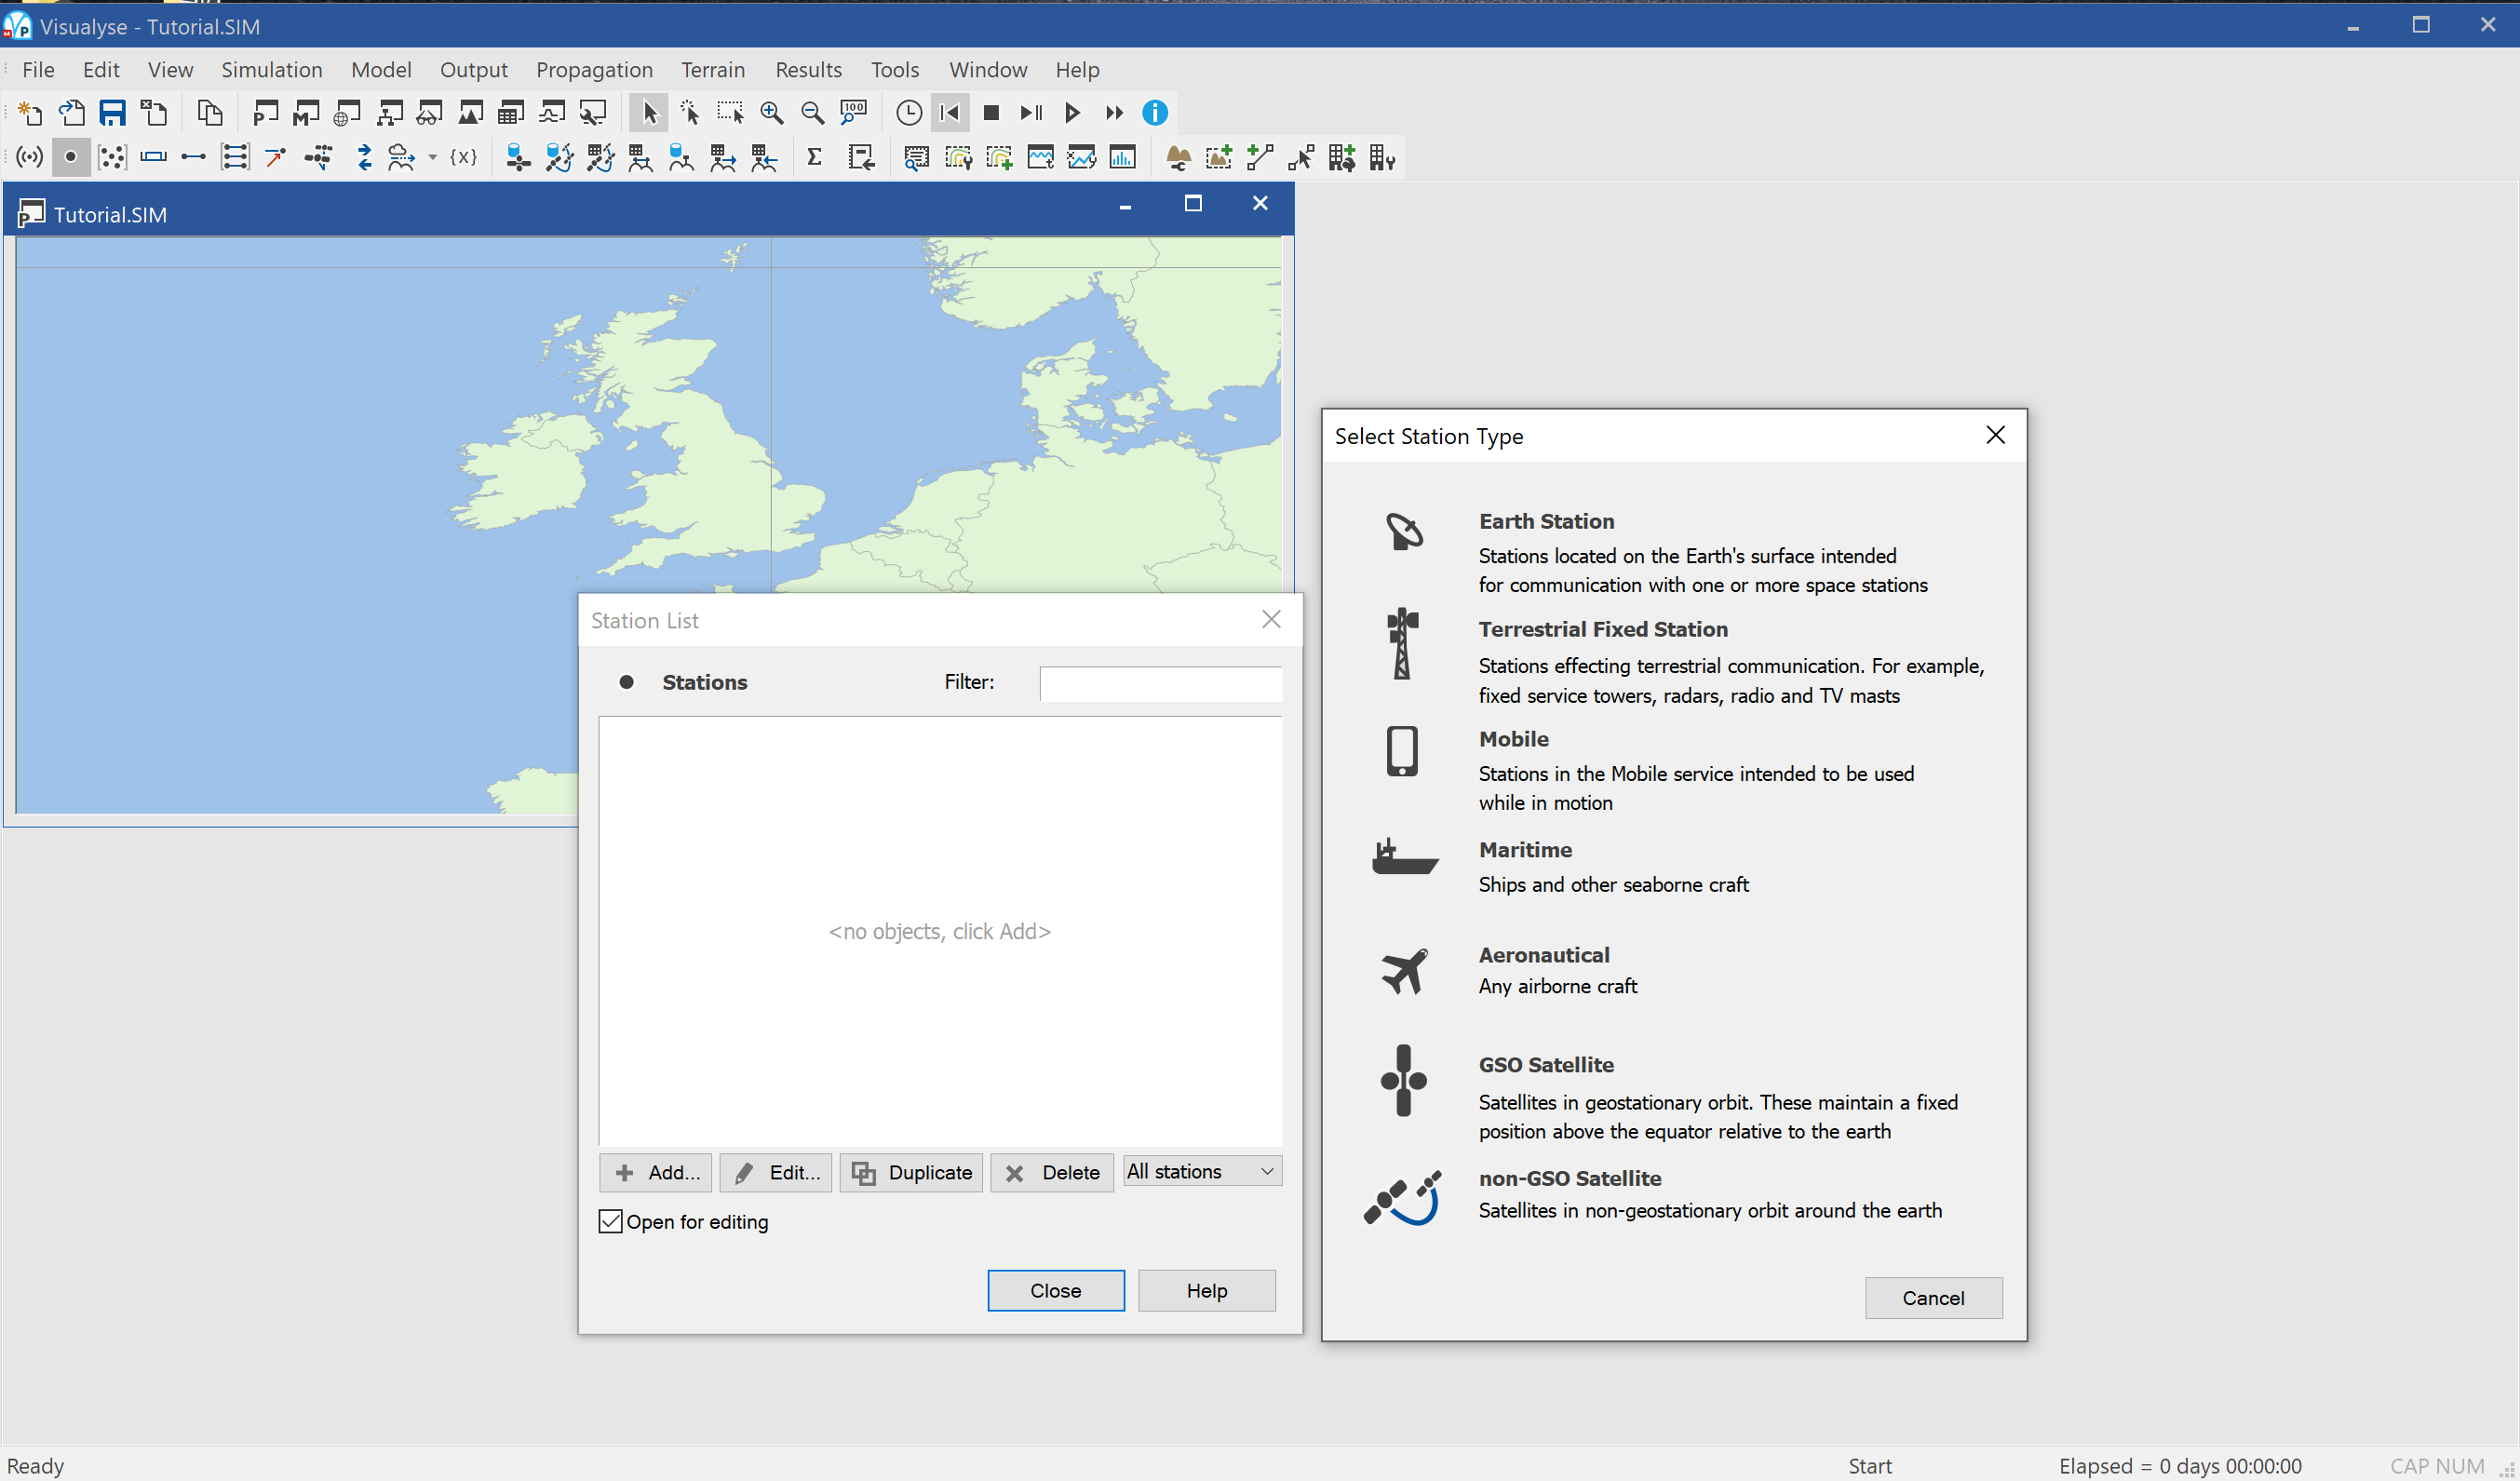Open the links list icon
Screen dimensions: 2520x1481
(193, 157)
